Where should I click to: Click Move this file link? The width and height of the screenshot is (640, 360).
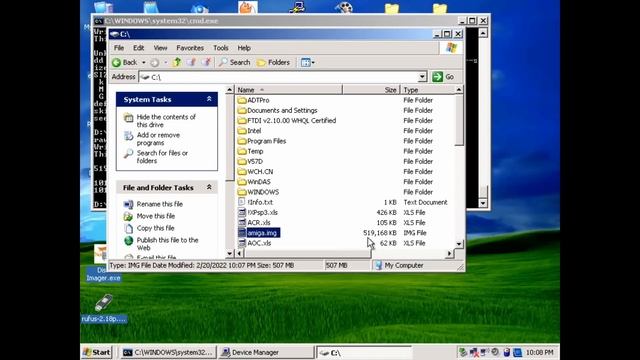coord(156,216)
